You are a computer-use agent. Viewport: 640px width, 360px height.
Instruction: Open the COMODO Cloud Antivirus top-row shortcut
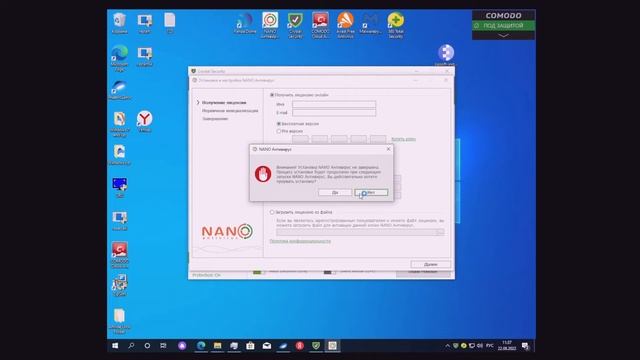320,24
